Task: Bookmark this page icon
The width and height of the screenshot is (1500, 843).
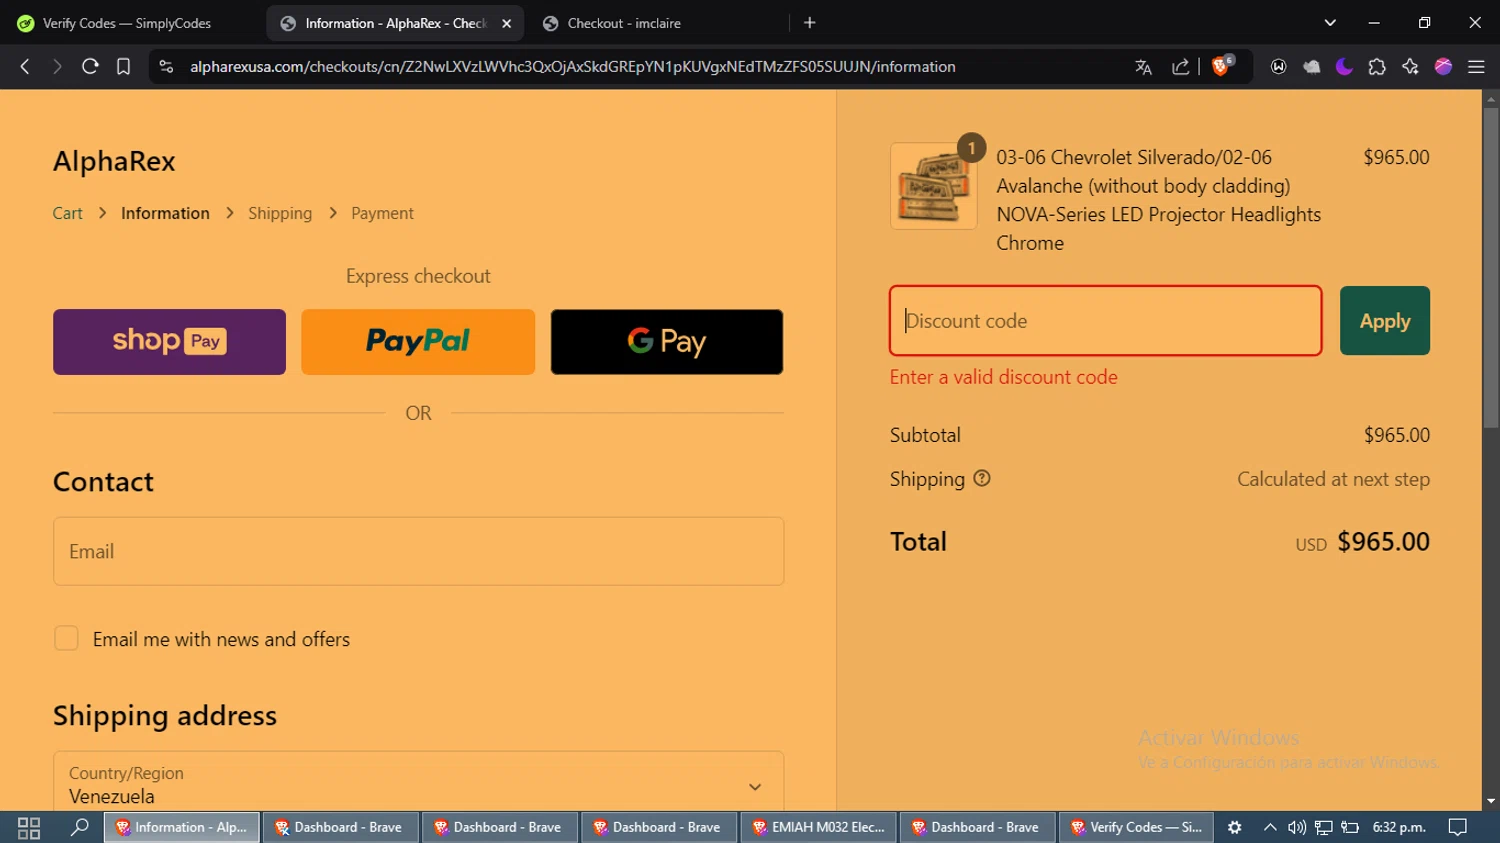Action: point(123,67)
